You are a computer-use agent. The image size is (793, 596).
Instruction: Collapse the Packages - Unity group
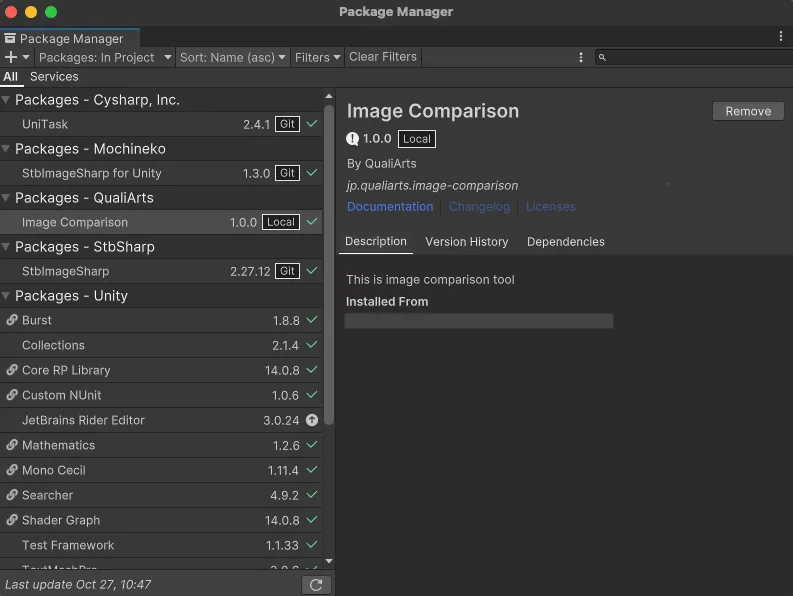7,296
